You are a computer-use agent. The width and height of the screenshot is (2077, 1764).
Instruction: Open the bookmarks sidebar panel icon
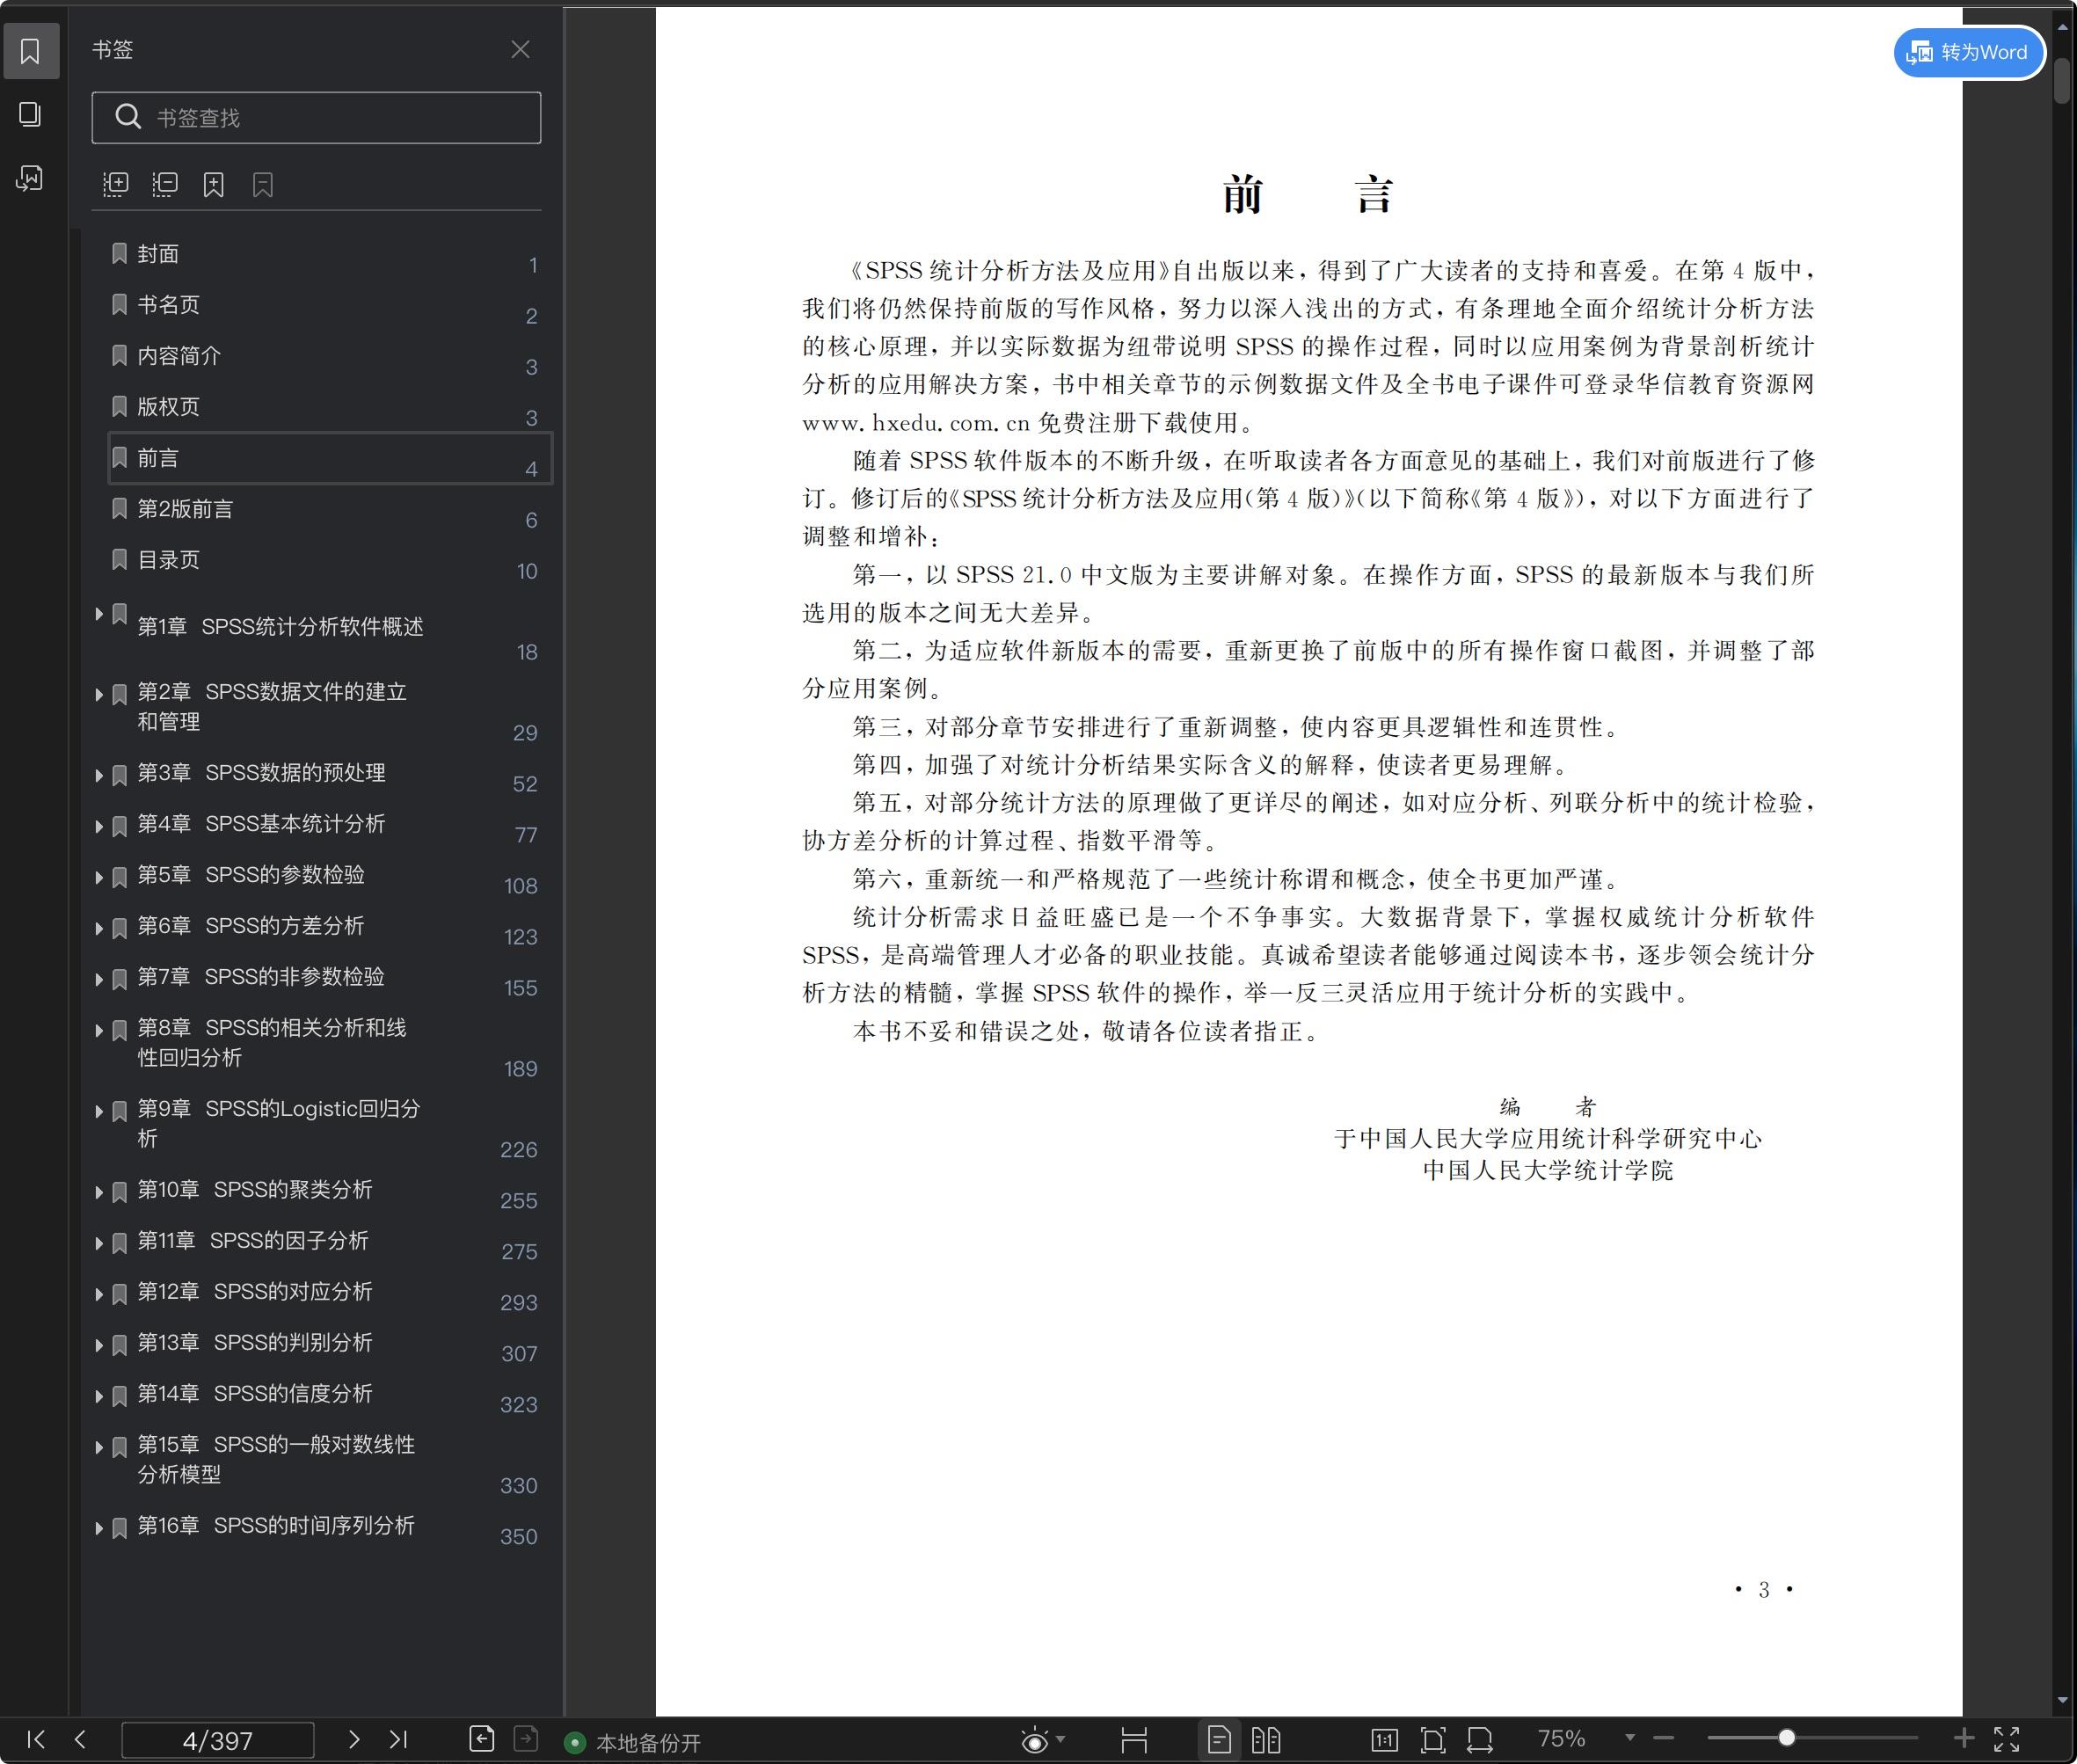(x=30, y=51)
